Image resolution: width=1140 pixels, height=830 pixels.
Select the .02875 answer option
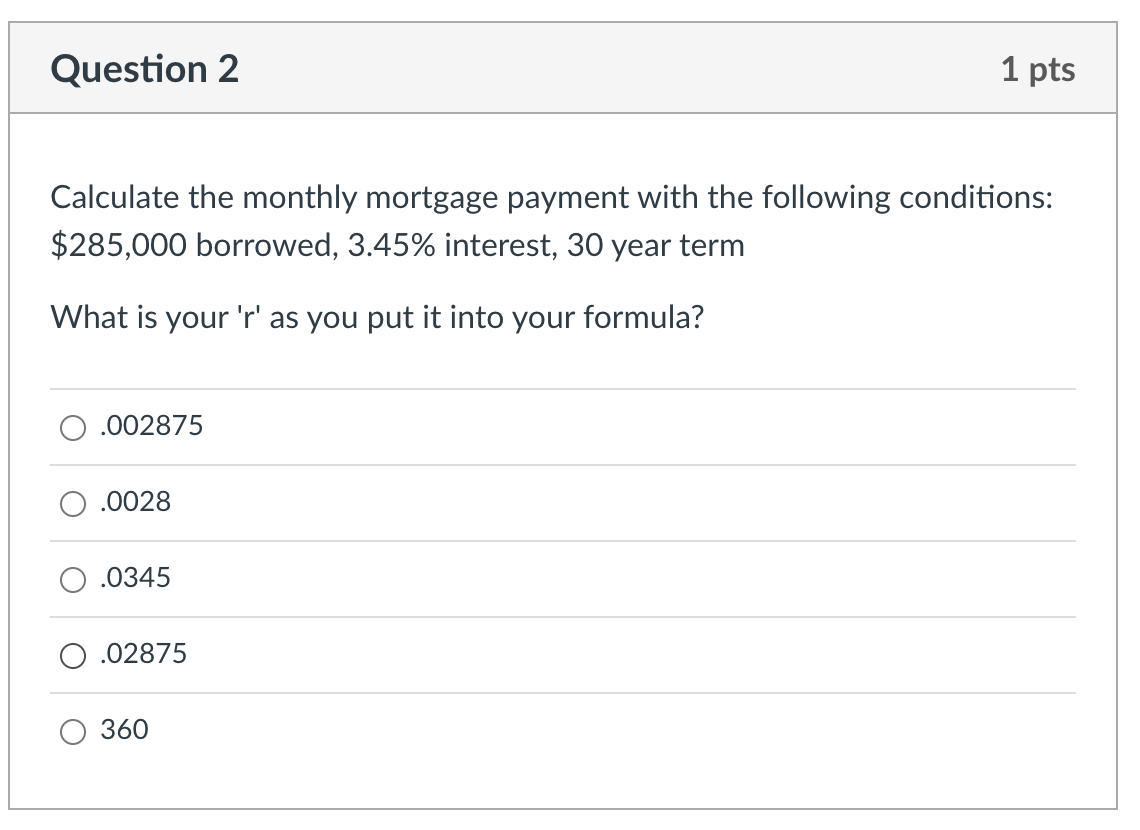click(72, 656)
